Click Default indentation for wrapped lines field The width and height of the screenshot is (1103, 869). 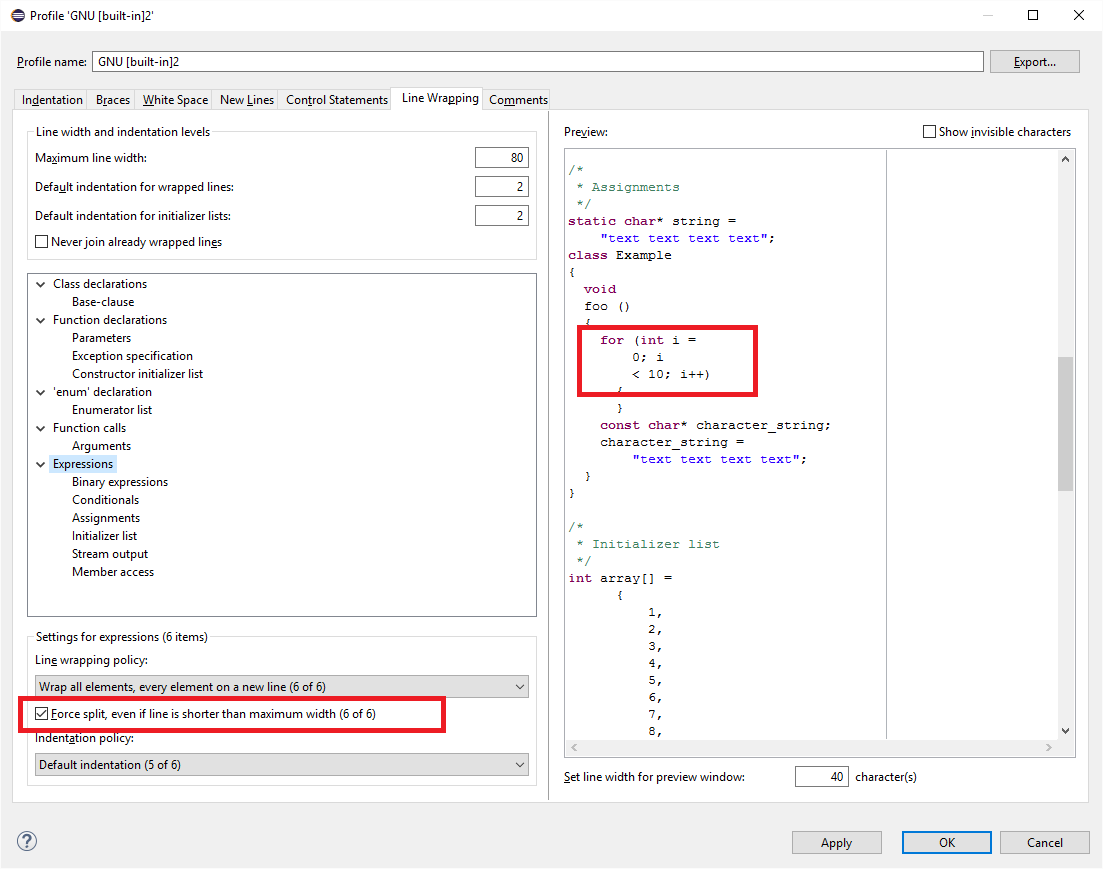coord(502,186)
